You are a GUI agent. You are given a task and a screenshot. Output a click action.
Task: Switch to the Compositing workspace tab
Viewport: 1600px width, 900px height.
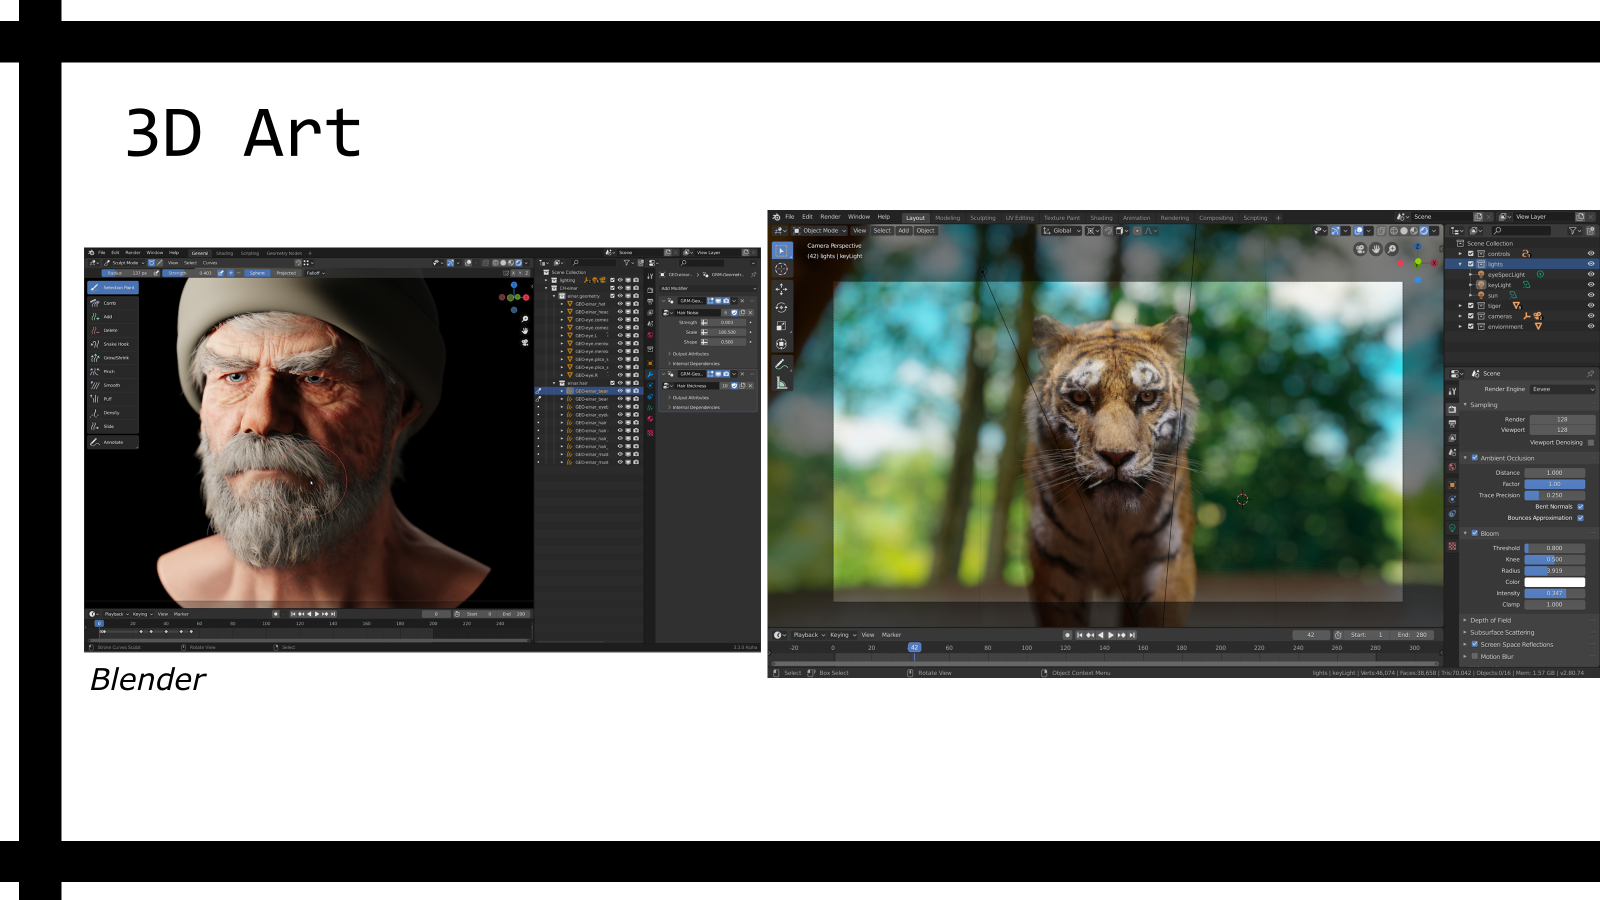[x=1216, y=218]
